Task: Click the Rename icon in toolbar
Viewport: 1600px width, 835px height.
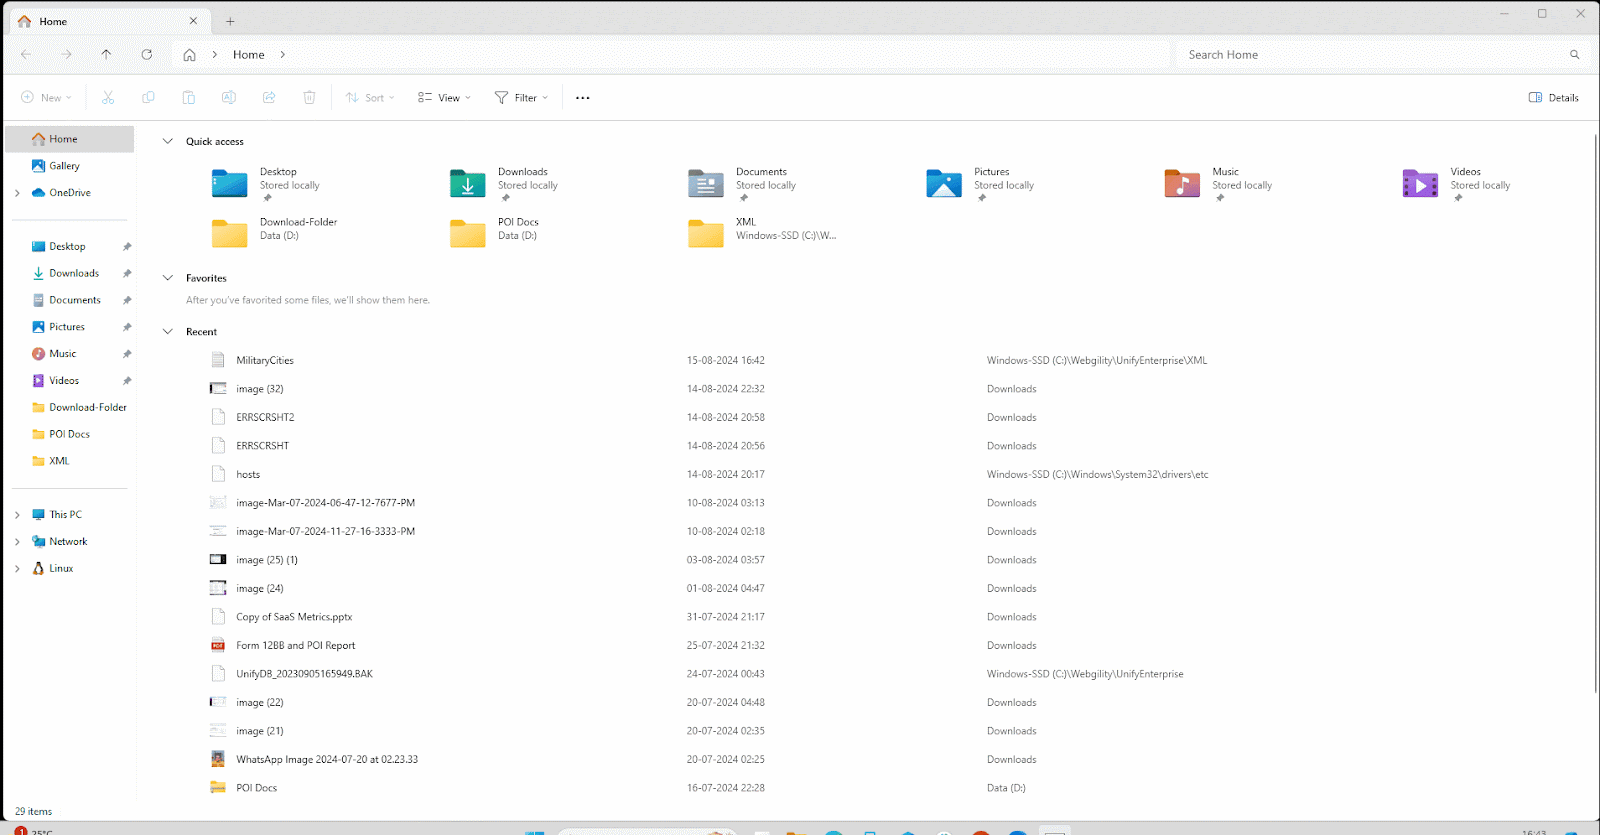Action: pos(229,98)
